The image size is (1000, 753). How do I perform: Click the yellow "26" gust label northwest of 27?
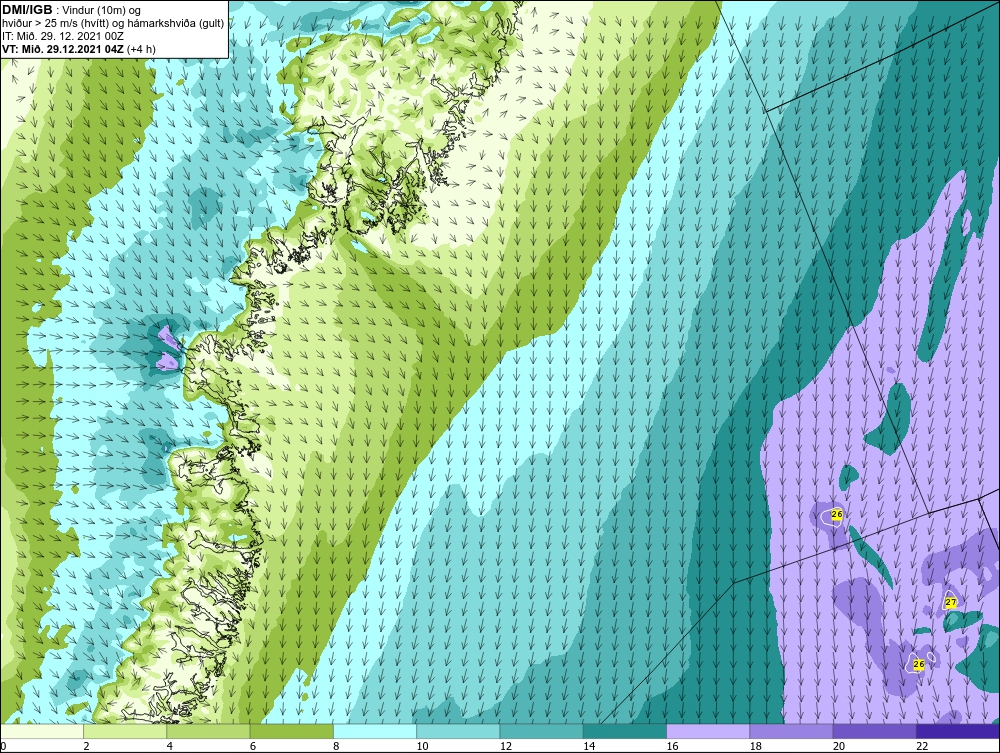point(837,515)
